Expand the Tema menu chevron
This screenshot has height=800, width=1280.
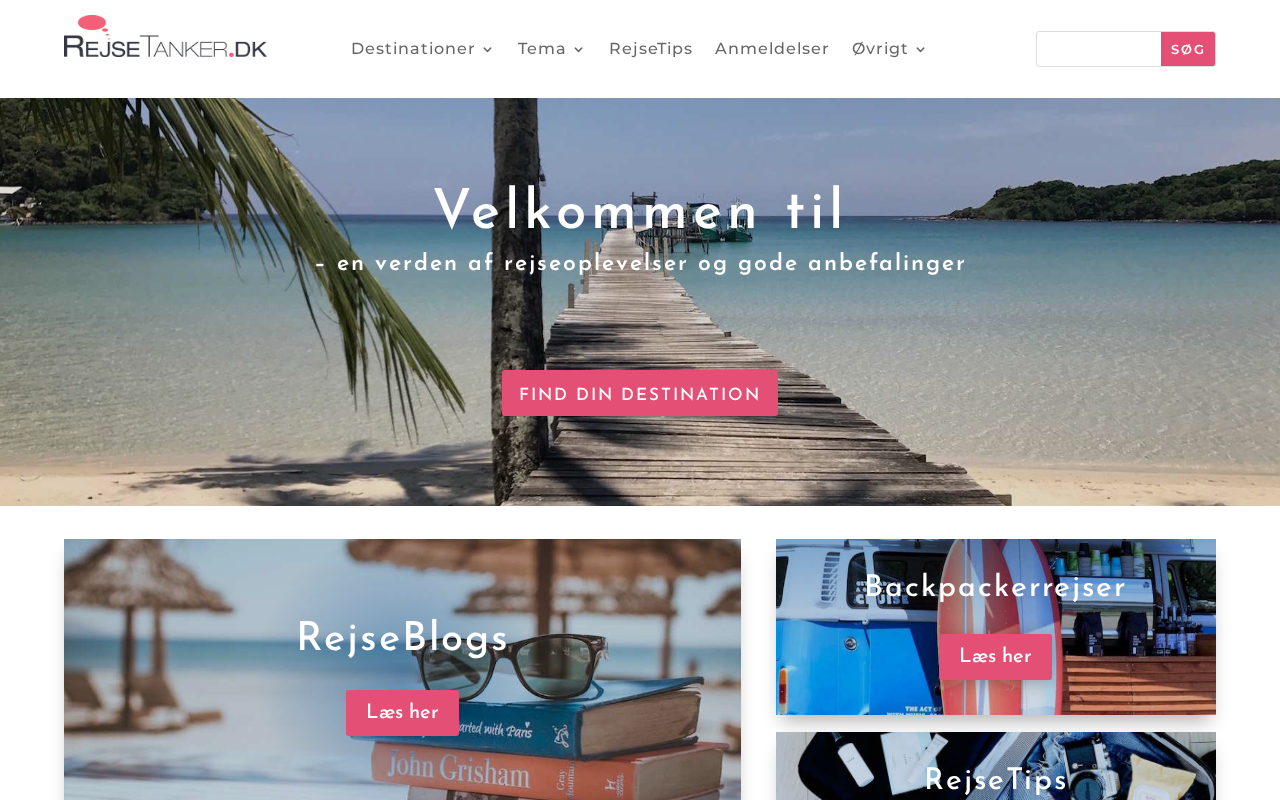pos(578,49)
